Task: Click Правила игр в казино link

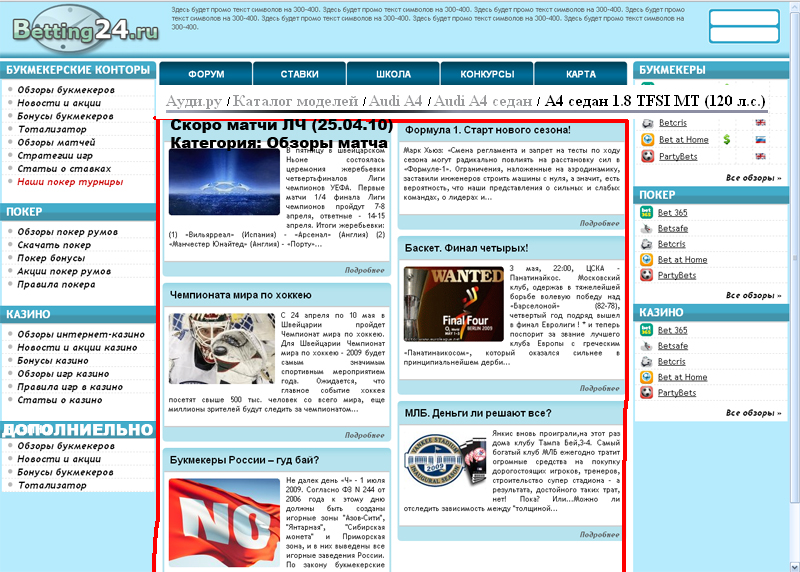Action: click(x=70, y=387)
